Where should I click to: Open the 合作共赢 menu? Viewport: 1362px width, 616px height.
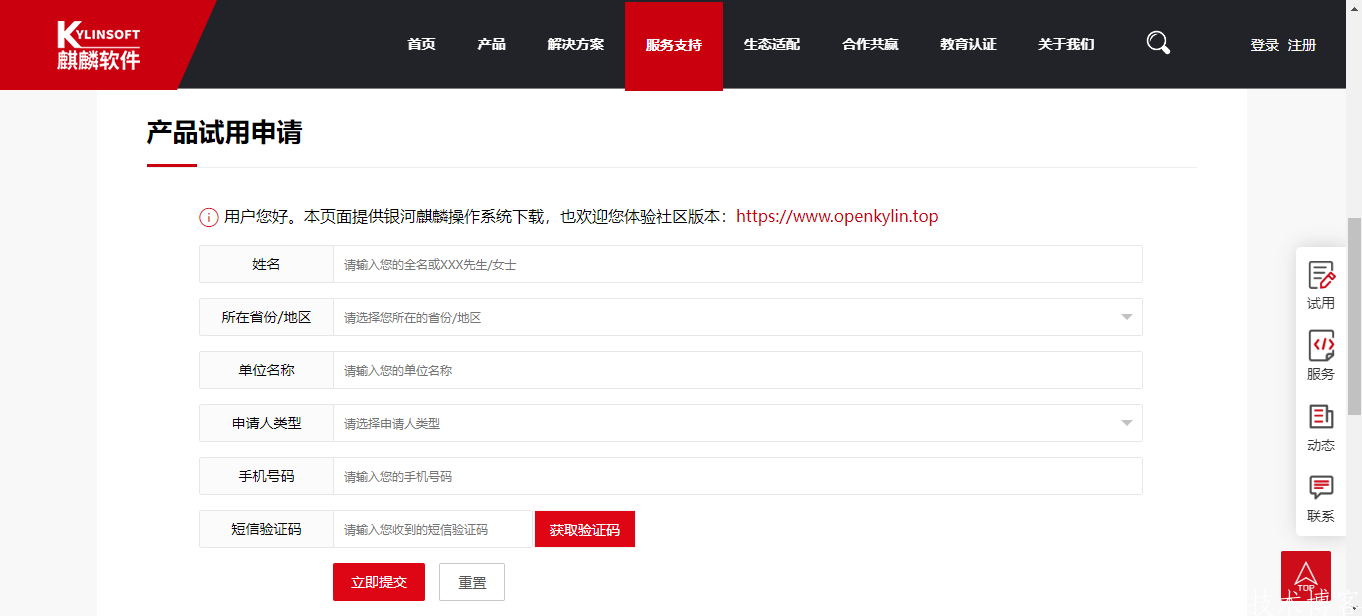[x=870, y=45]
